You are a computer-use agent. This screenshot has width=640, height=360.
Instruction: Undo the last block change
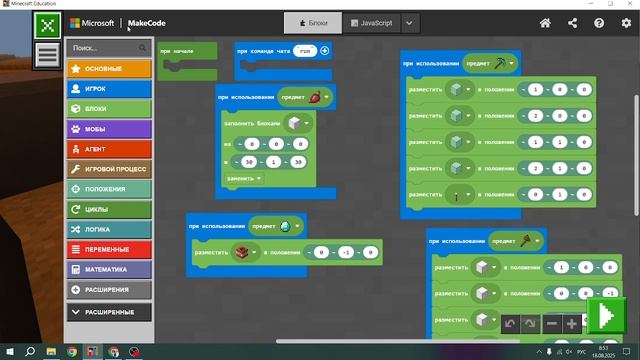coord(510,324)
